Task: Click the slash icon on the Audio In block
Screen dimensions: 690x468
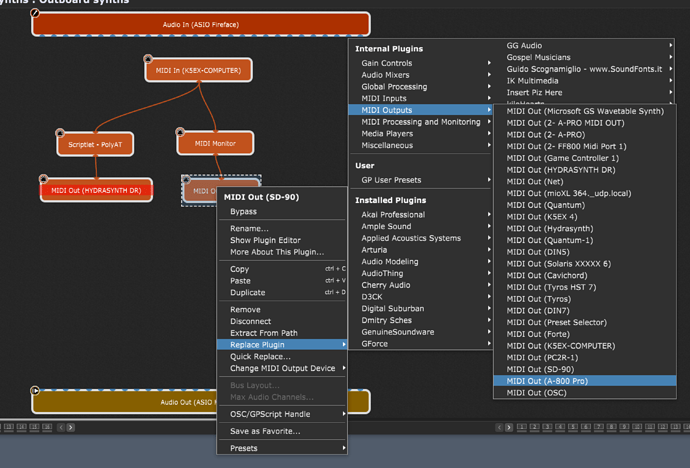Action: pos(35,13)
